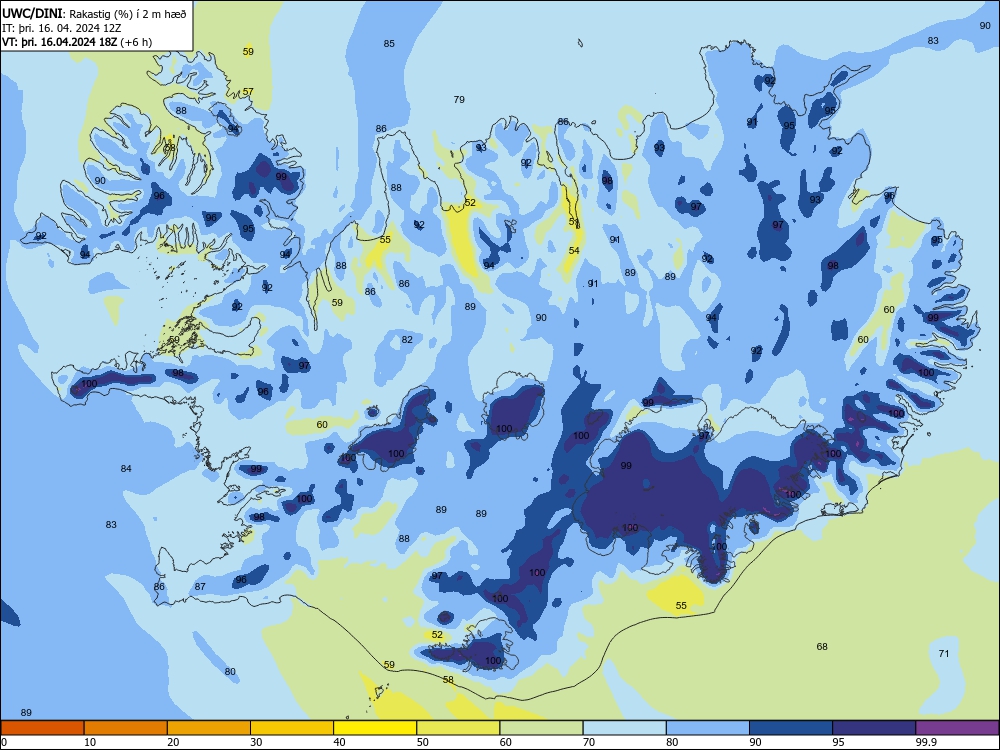Click the humidity value 68 over the ocean
Image resolution: width=1000 pixels, height=750 pixels.
(x=822, y=647)
